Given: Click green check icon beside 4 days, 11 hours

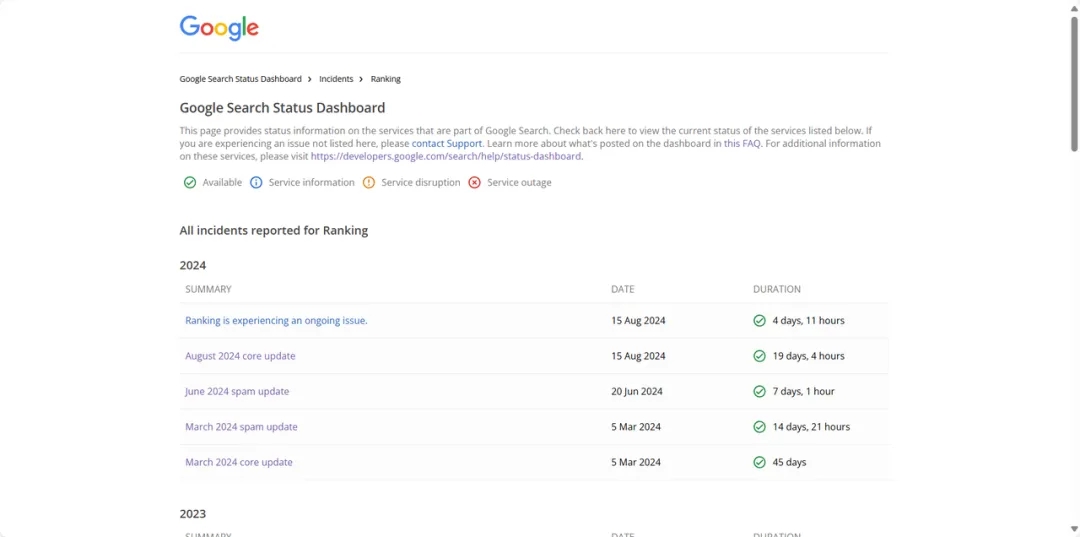Looking at the screenshot, I should (760, 321).
